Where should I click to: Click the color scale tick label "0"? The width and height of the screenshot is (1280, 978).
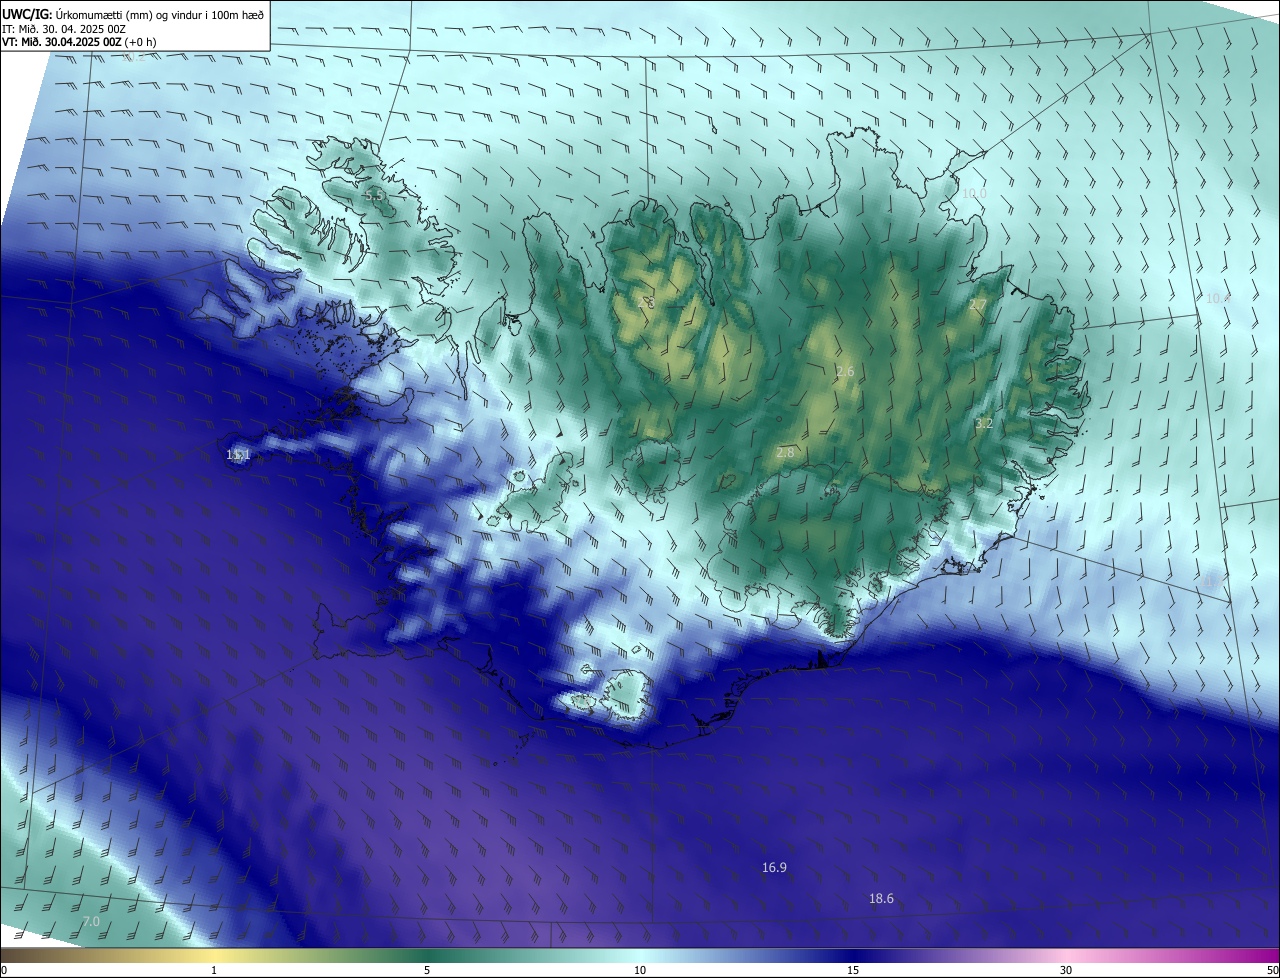tap(4, 970)
